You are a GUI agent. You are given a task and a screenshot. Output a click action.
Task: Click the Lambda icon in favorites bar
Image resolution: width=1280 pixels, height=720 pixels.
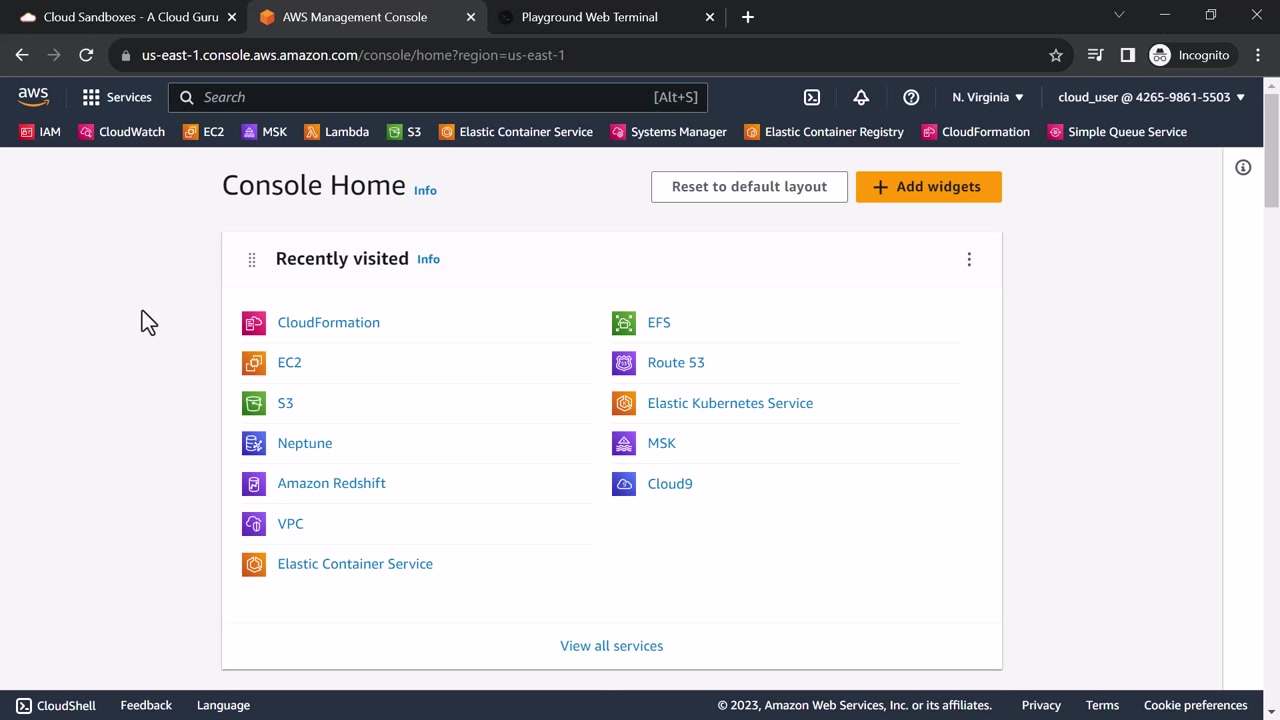pyautogui.click(x=312, y=132)
